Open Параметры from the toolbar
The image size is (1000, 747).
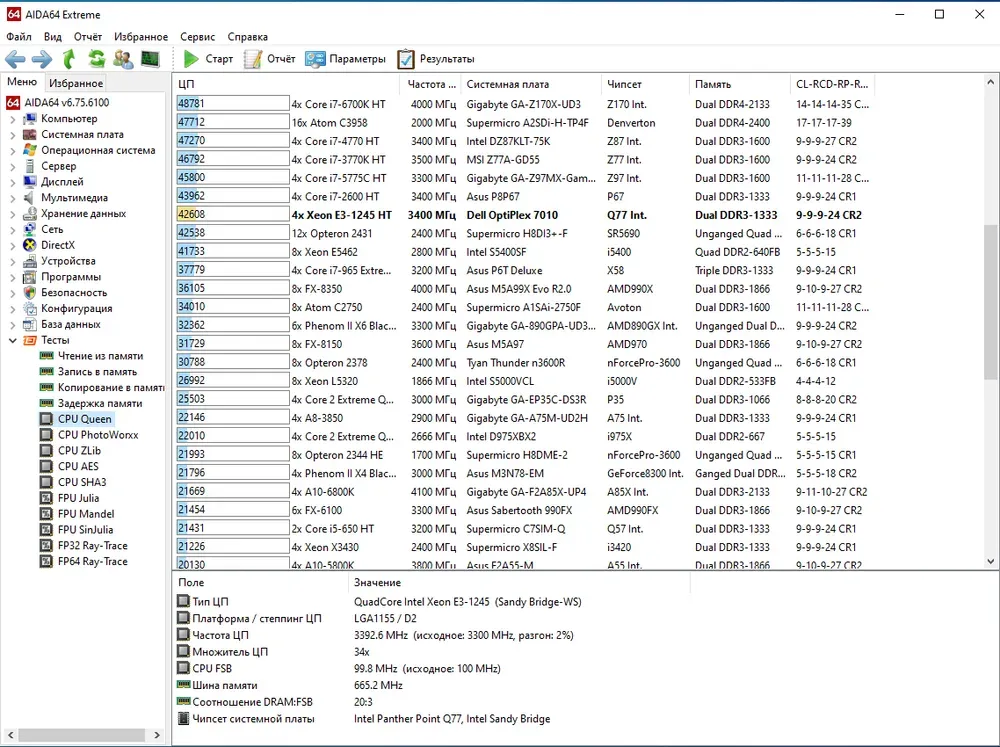[x=345, y=59]
